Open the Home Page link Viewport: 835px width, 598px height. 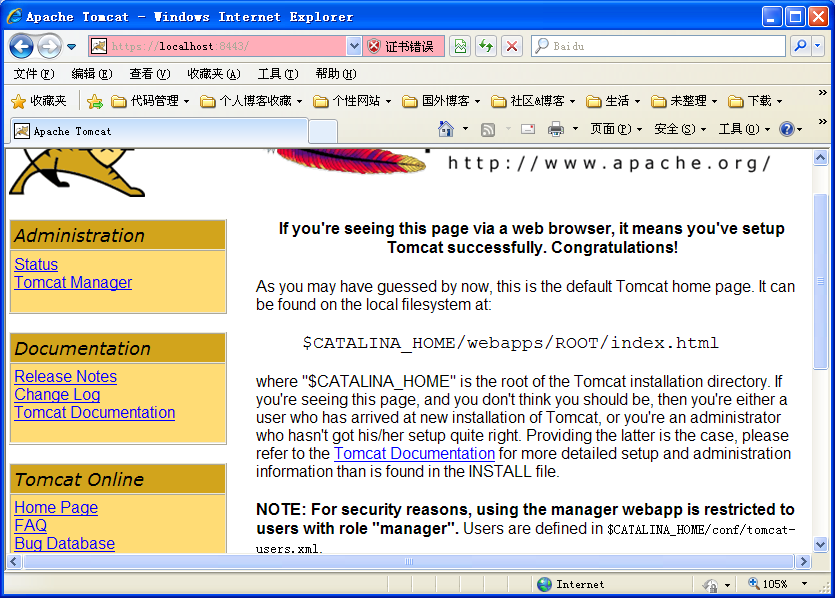point(56,507)
